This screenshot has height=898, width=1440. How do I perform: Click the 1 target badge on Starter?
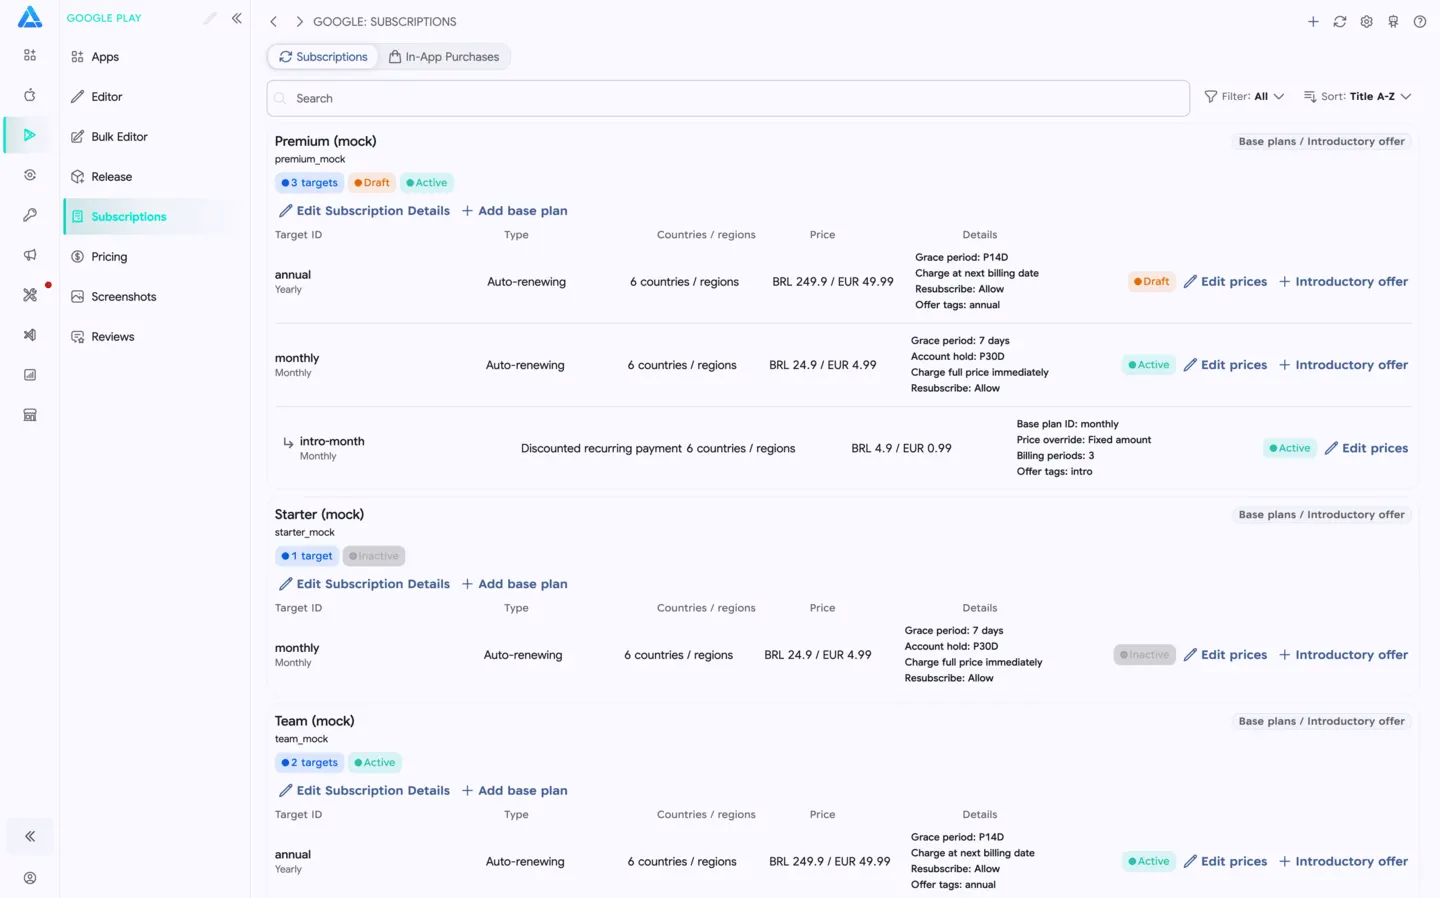[307, 556]
